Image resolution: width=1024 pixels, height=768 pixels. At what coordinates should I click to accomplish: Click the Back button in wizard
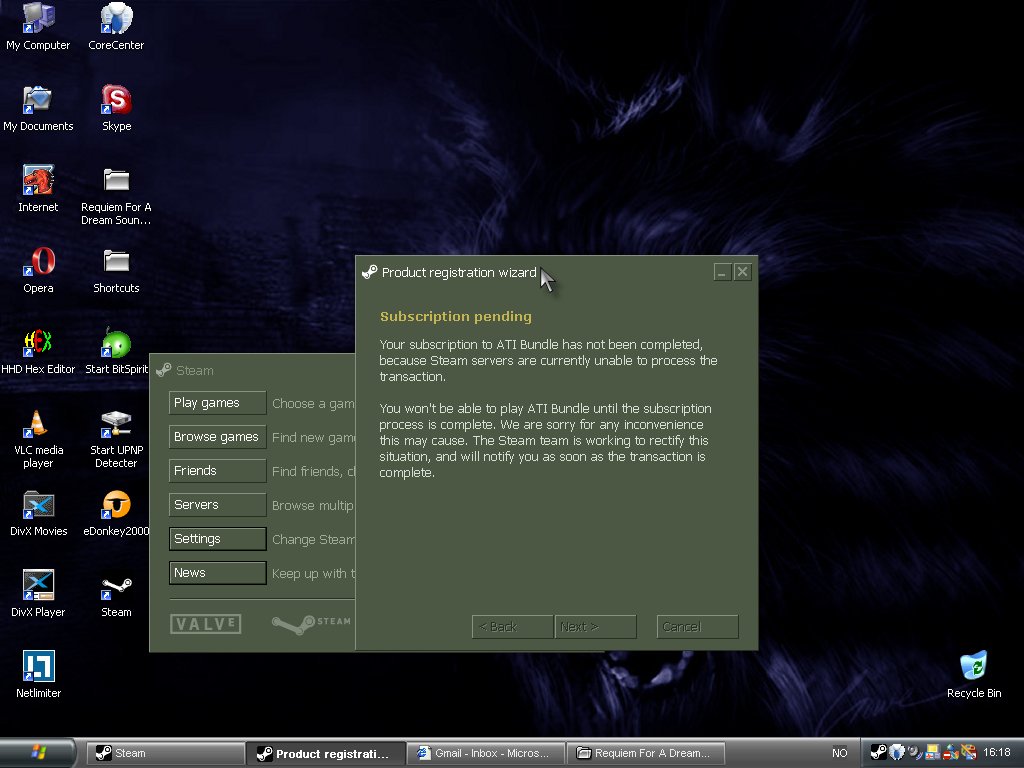click(512, 627)
